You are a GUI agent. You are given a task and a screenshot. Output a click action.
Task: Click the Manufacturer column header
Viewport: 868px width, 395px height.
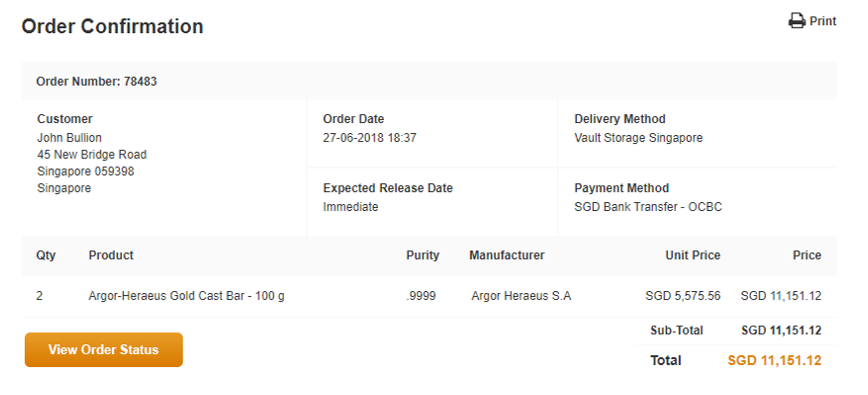(507, 255)
